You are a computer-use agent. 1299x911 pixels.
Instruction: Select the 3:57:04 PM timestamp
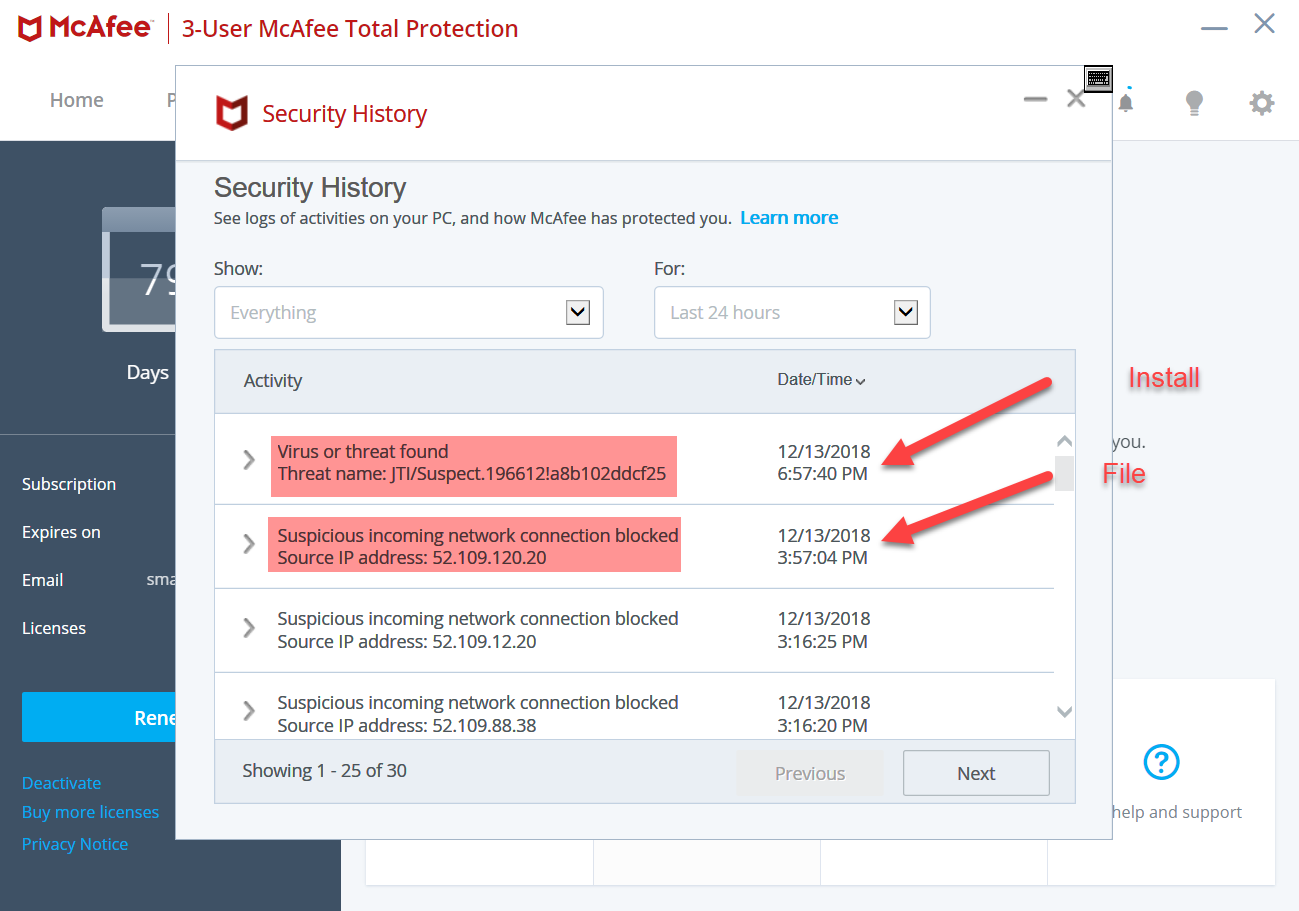coord(822,558)
